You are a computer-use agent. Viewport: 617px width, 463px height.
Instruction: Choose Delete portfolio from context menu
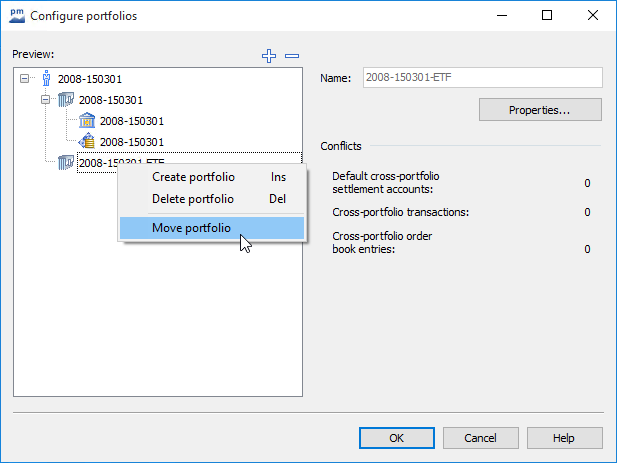pos(193,199)
